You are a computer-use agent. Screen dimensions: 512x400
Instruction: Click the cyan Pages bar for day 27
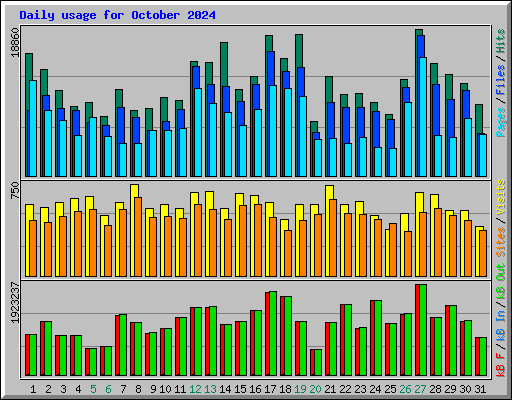tap(423, 117)
